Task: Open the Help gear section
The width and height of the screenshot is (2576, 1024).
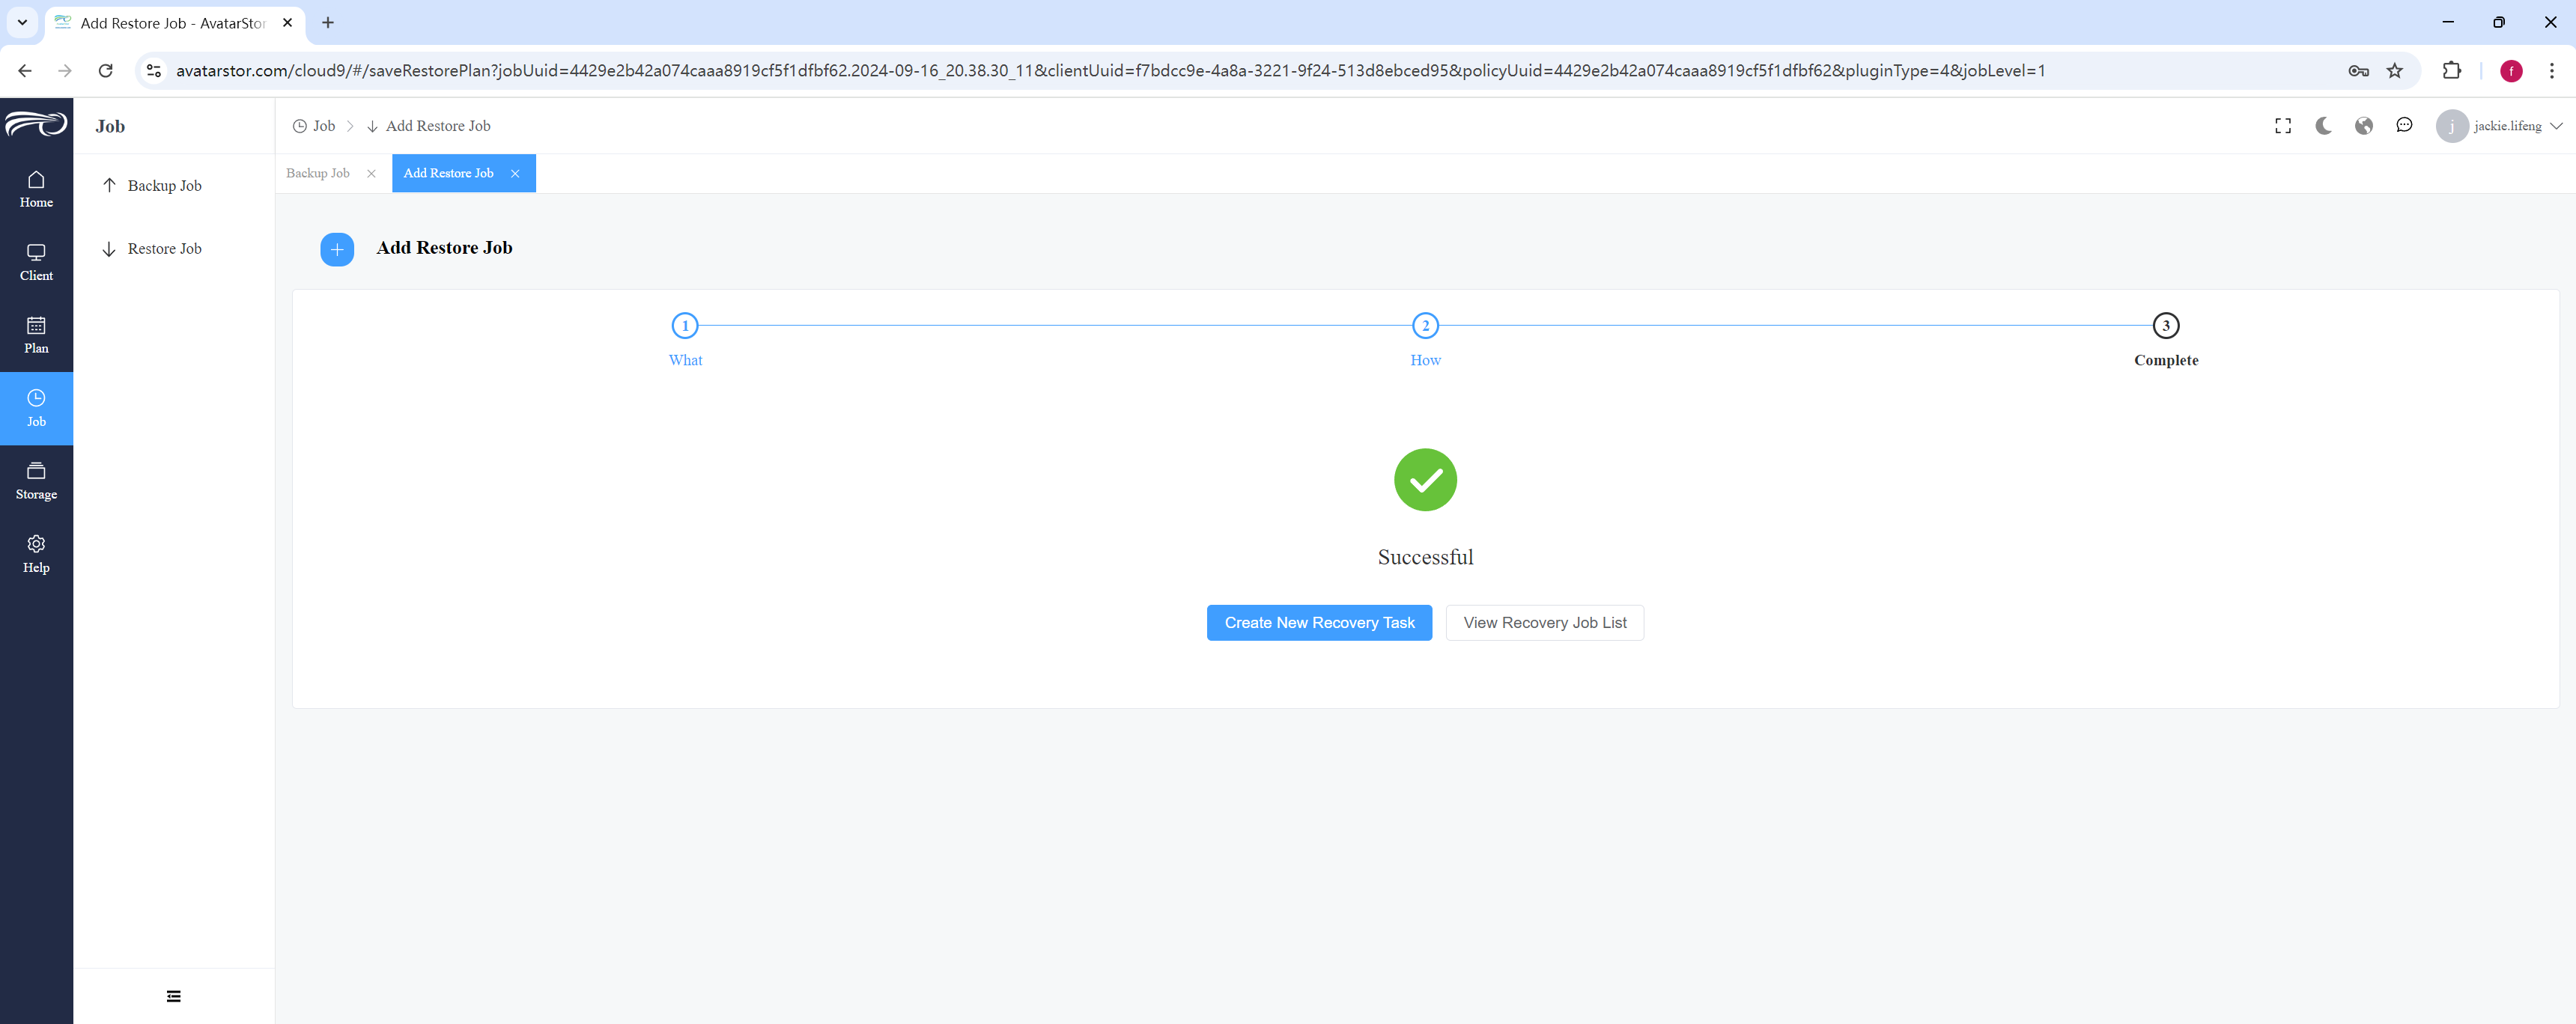Action: [36, 554]
